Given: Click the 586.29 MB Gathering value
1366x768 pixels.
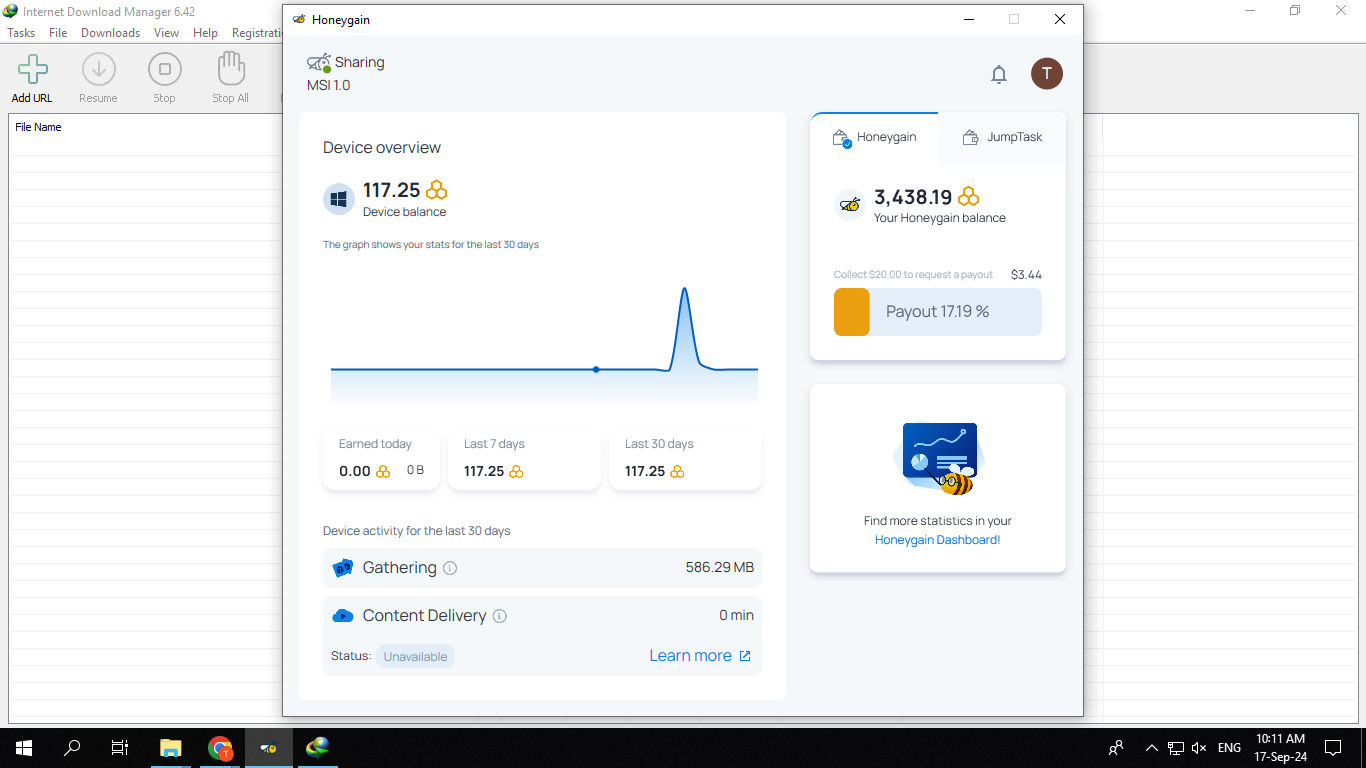Looking at the screenshot, I should 720,567.
